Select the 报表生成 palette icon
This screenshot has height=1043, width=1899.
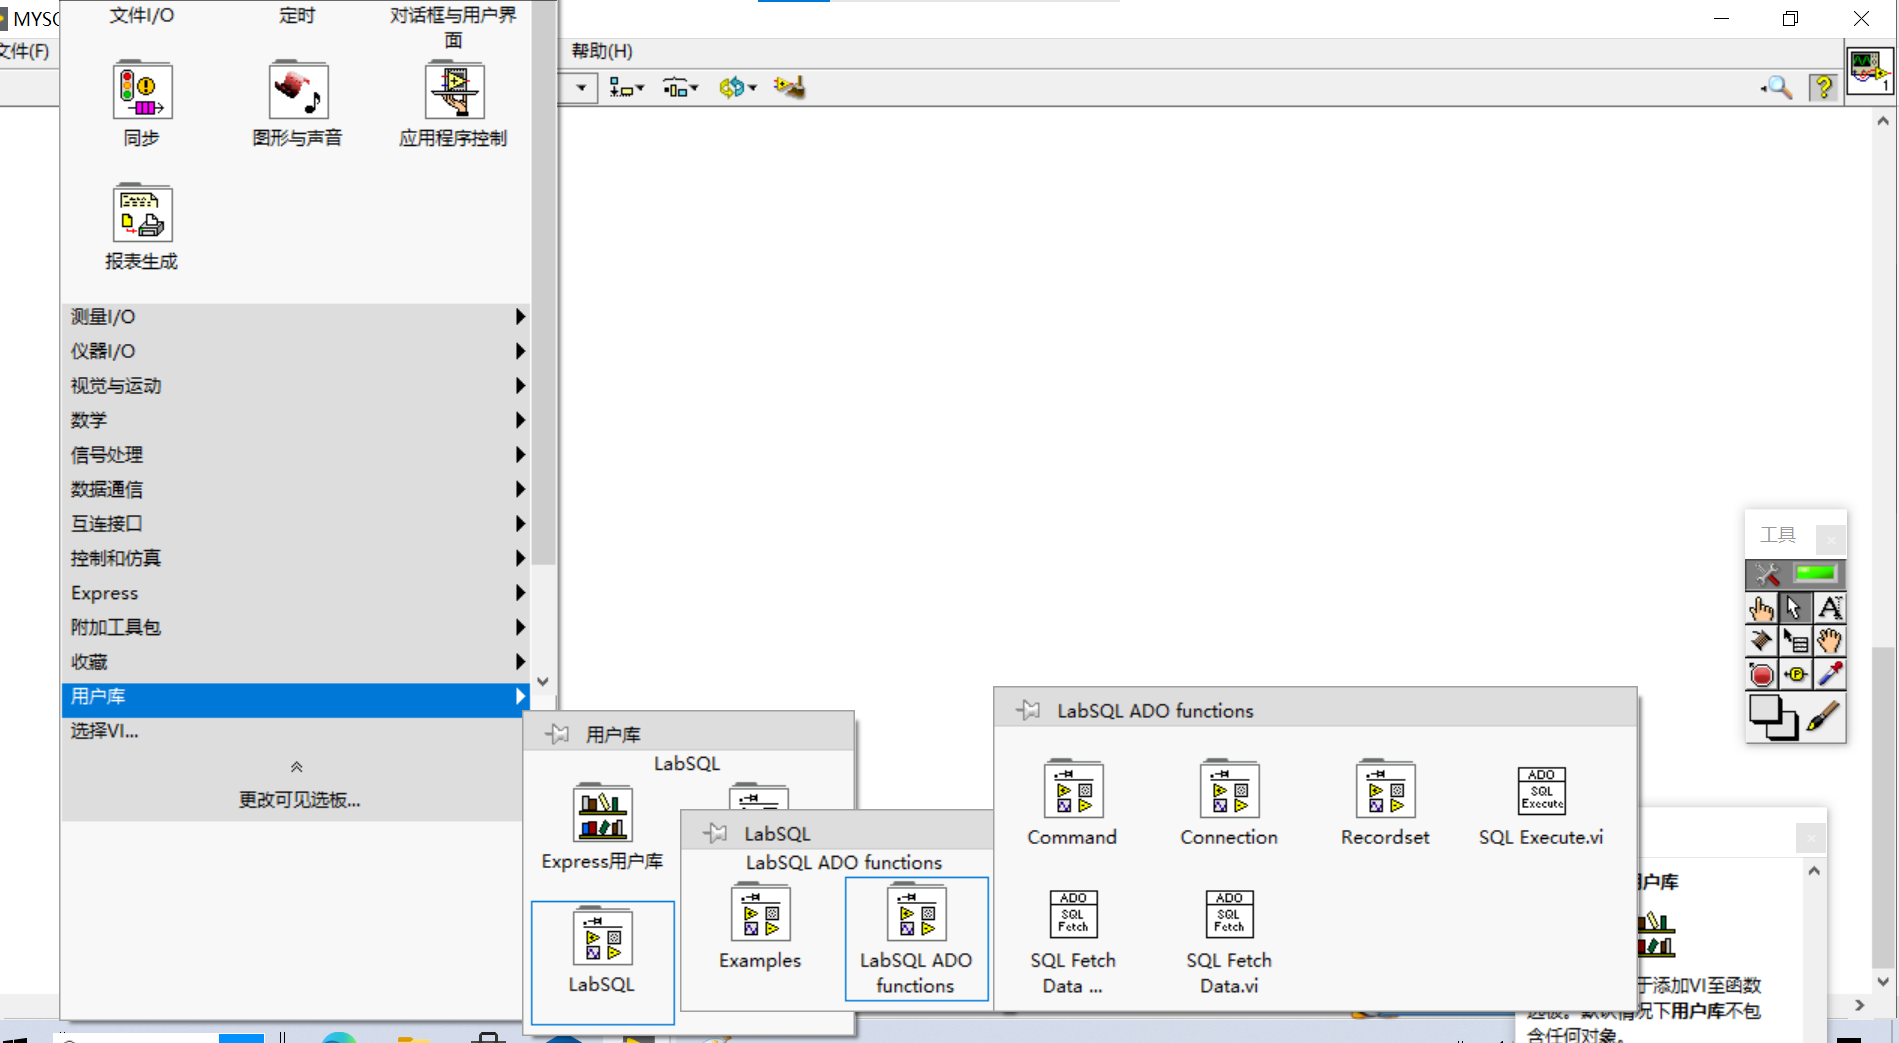[x=141, y=213]
